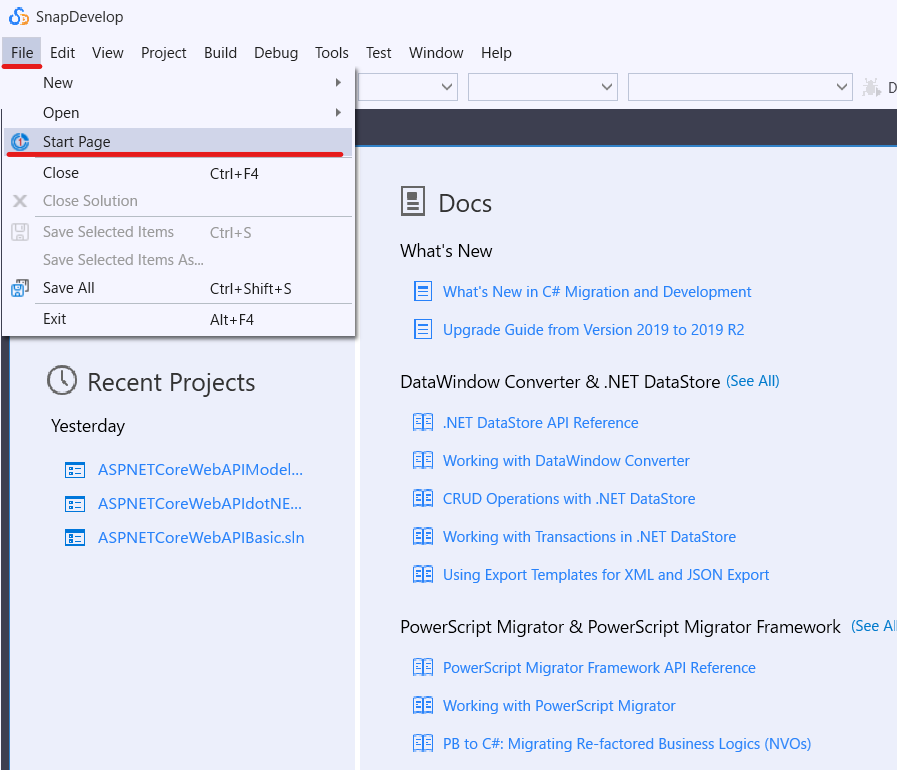Click the book icon beside CRUD Operations link
Screen dimensions: 897x770
(423, 499)
